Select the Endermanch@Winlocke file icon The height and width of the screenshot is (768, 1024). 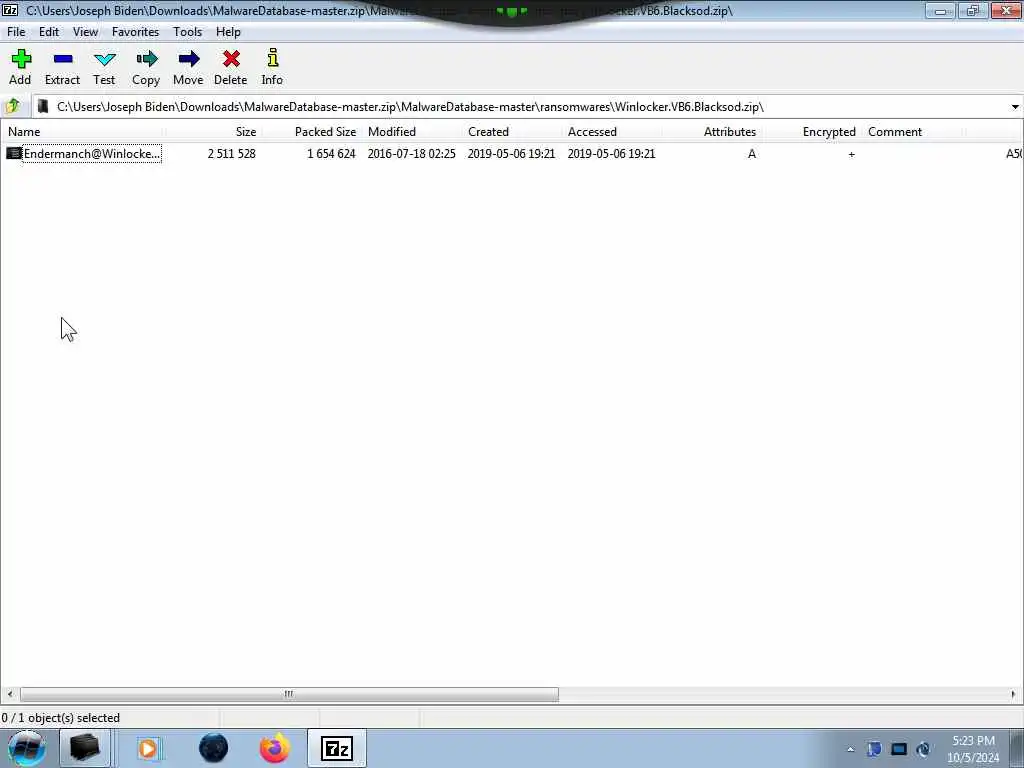14,153
